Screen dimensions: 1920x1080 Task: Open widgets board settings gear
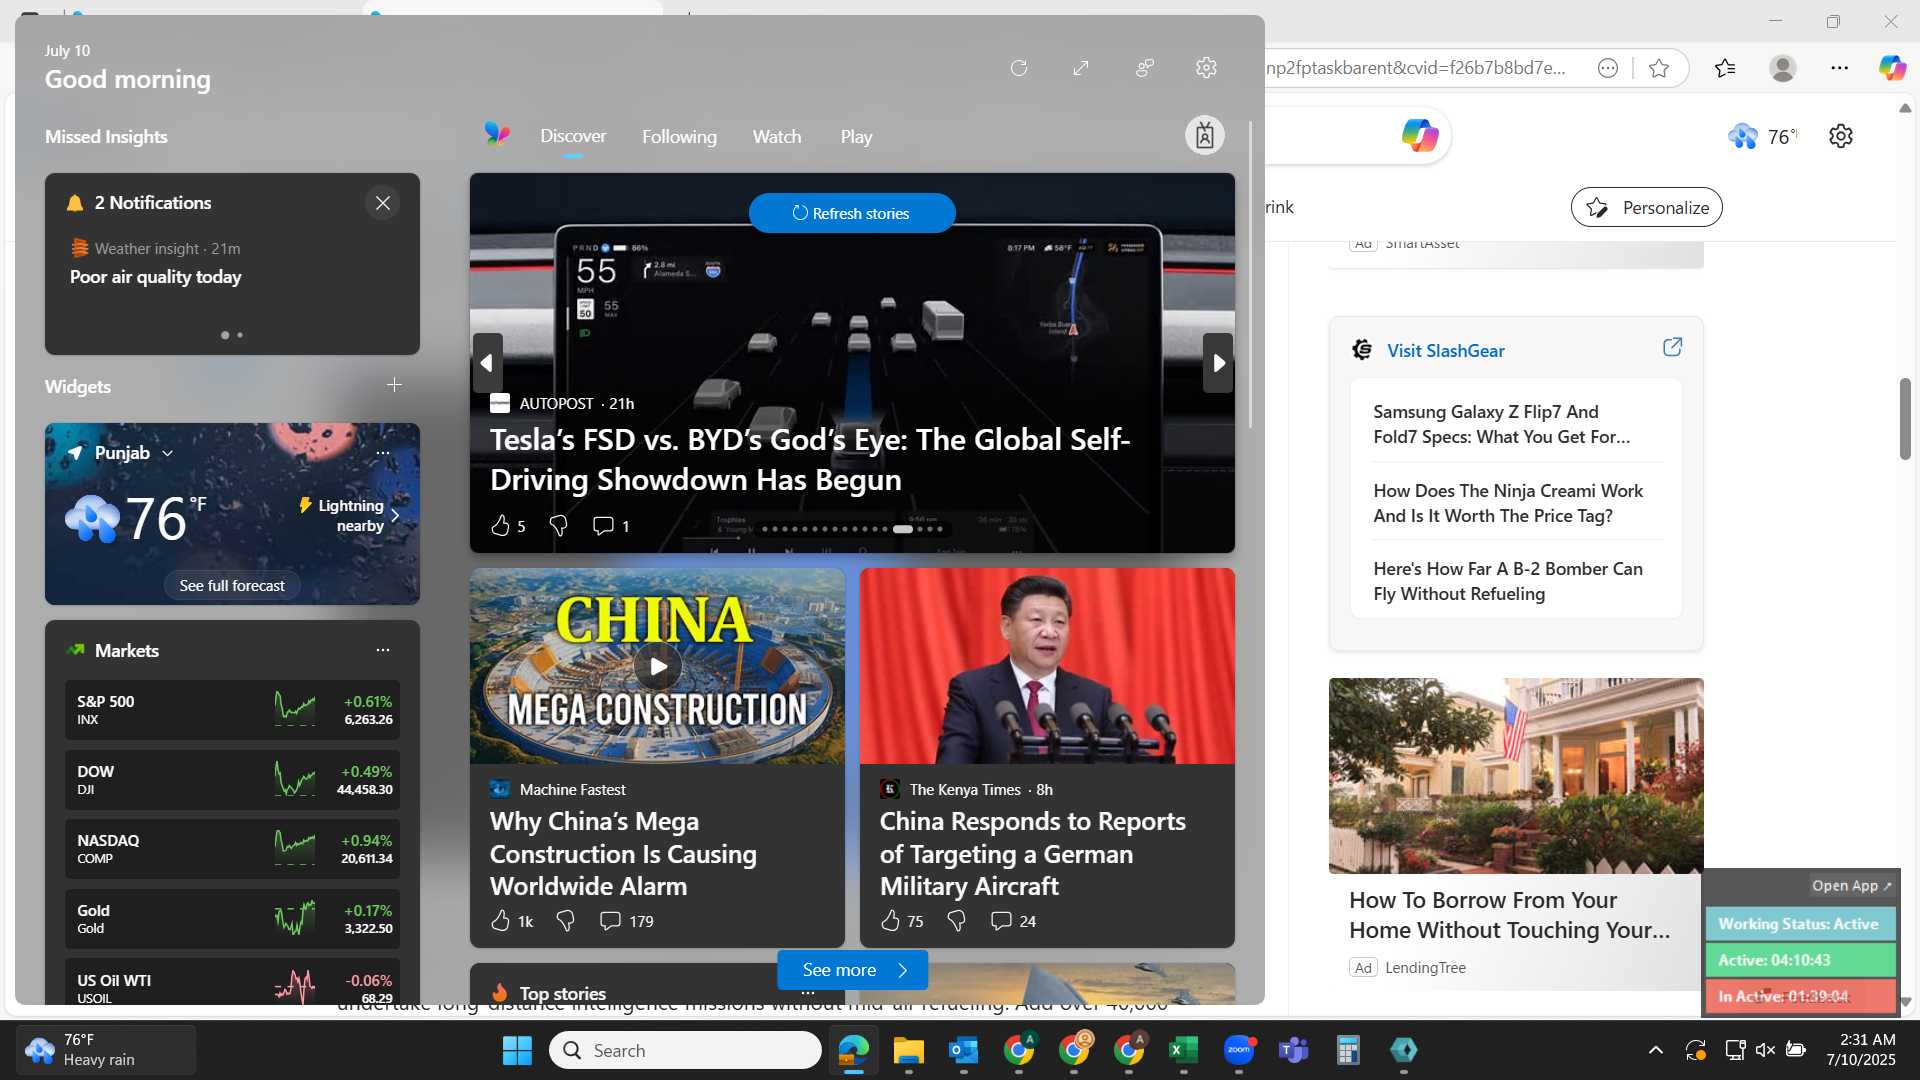pos(1207,68)
